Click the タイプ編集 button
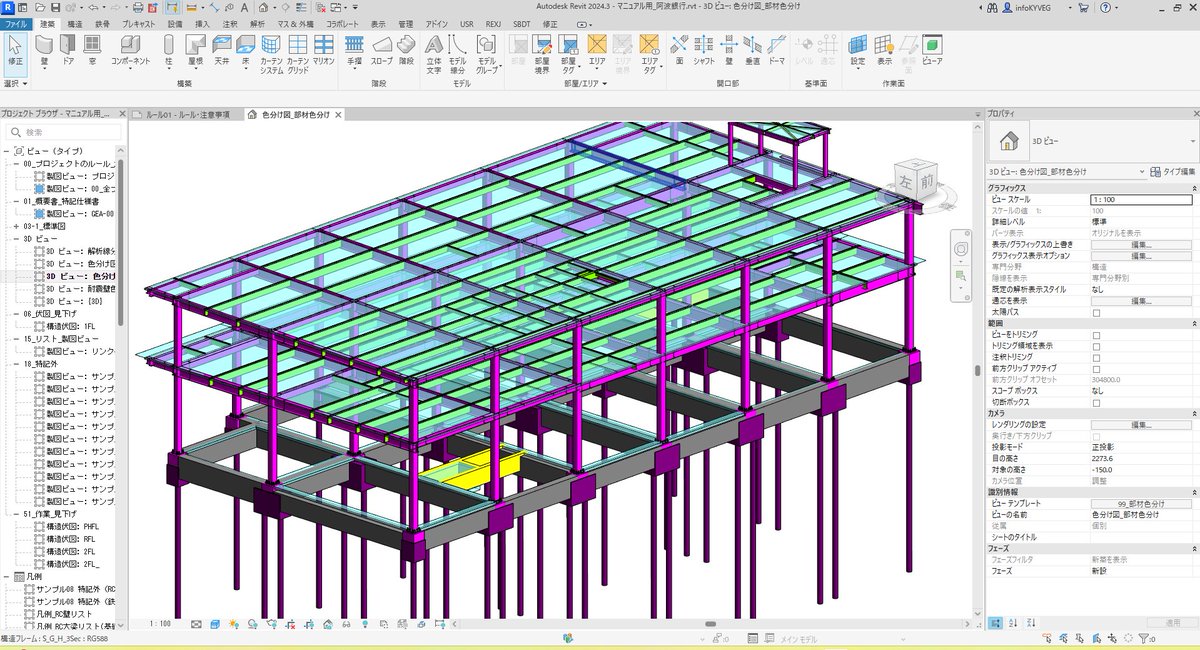The height and width of the screenshot is (650, 1200). coord(1174,172)
